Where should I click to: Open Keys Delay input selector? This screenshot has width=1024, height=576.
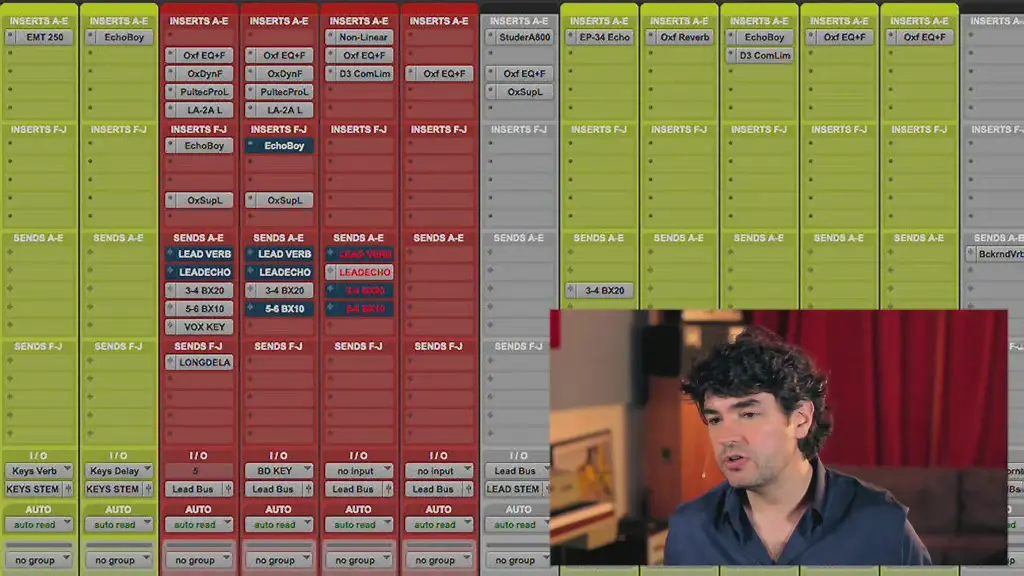119,470
